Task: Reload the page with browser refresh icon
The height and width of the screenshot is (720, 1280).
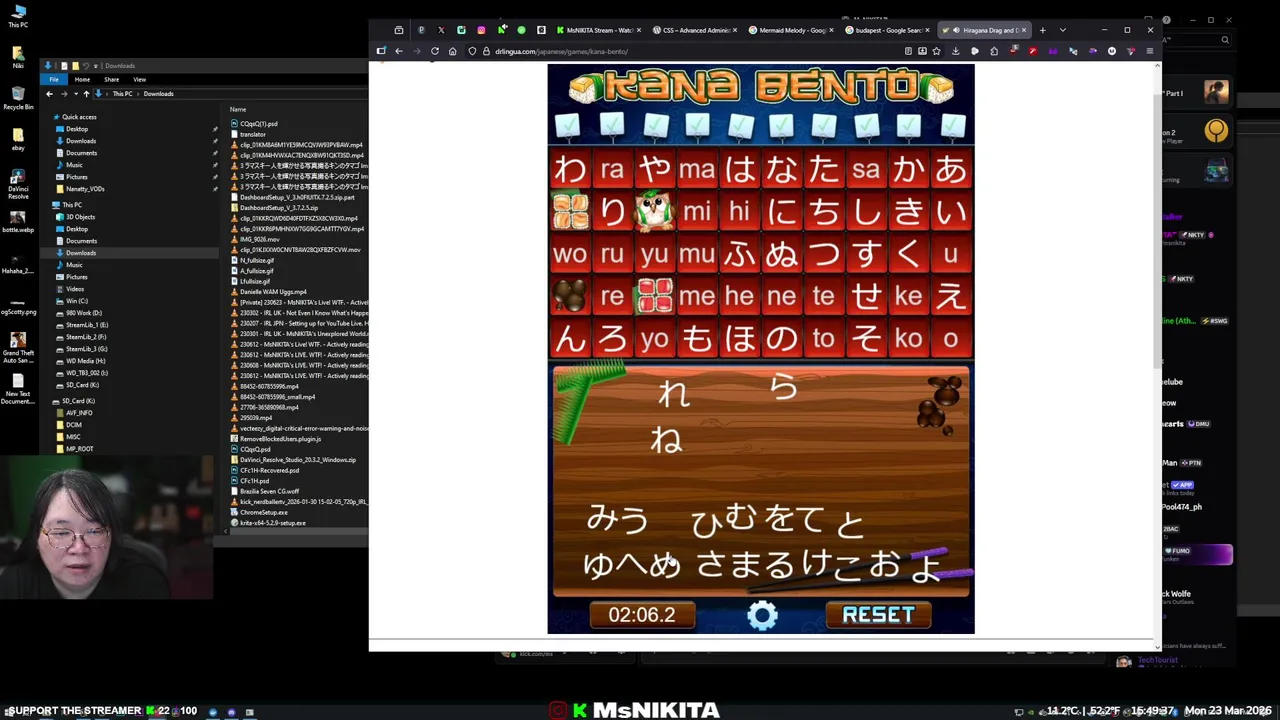Action: coord(434,51)
